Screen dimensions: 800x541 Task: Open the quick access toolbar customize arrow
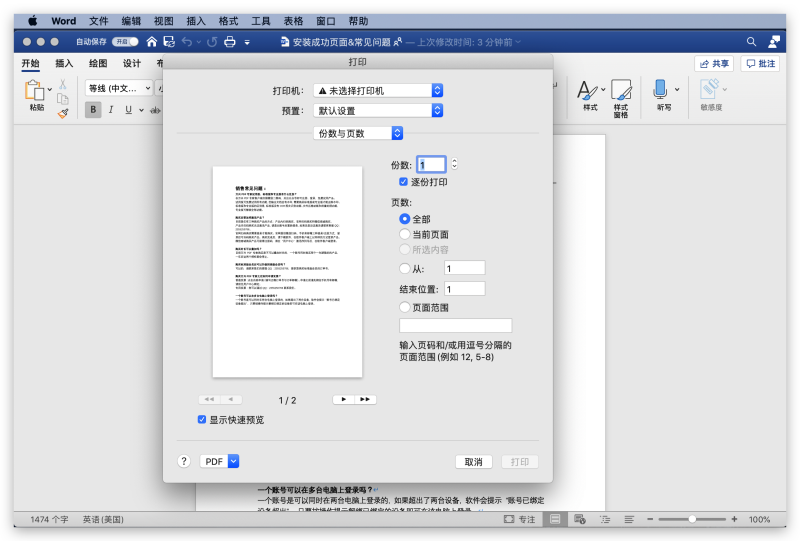click(247, 42)
